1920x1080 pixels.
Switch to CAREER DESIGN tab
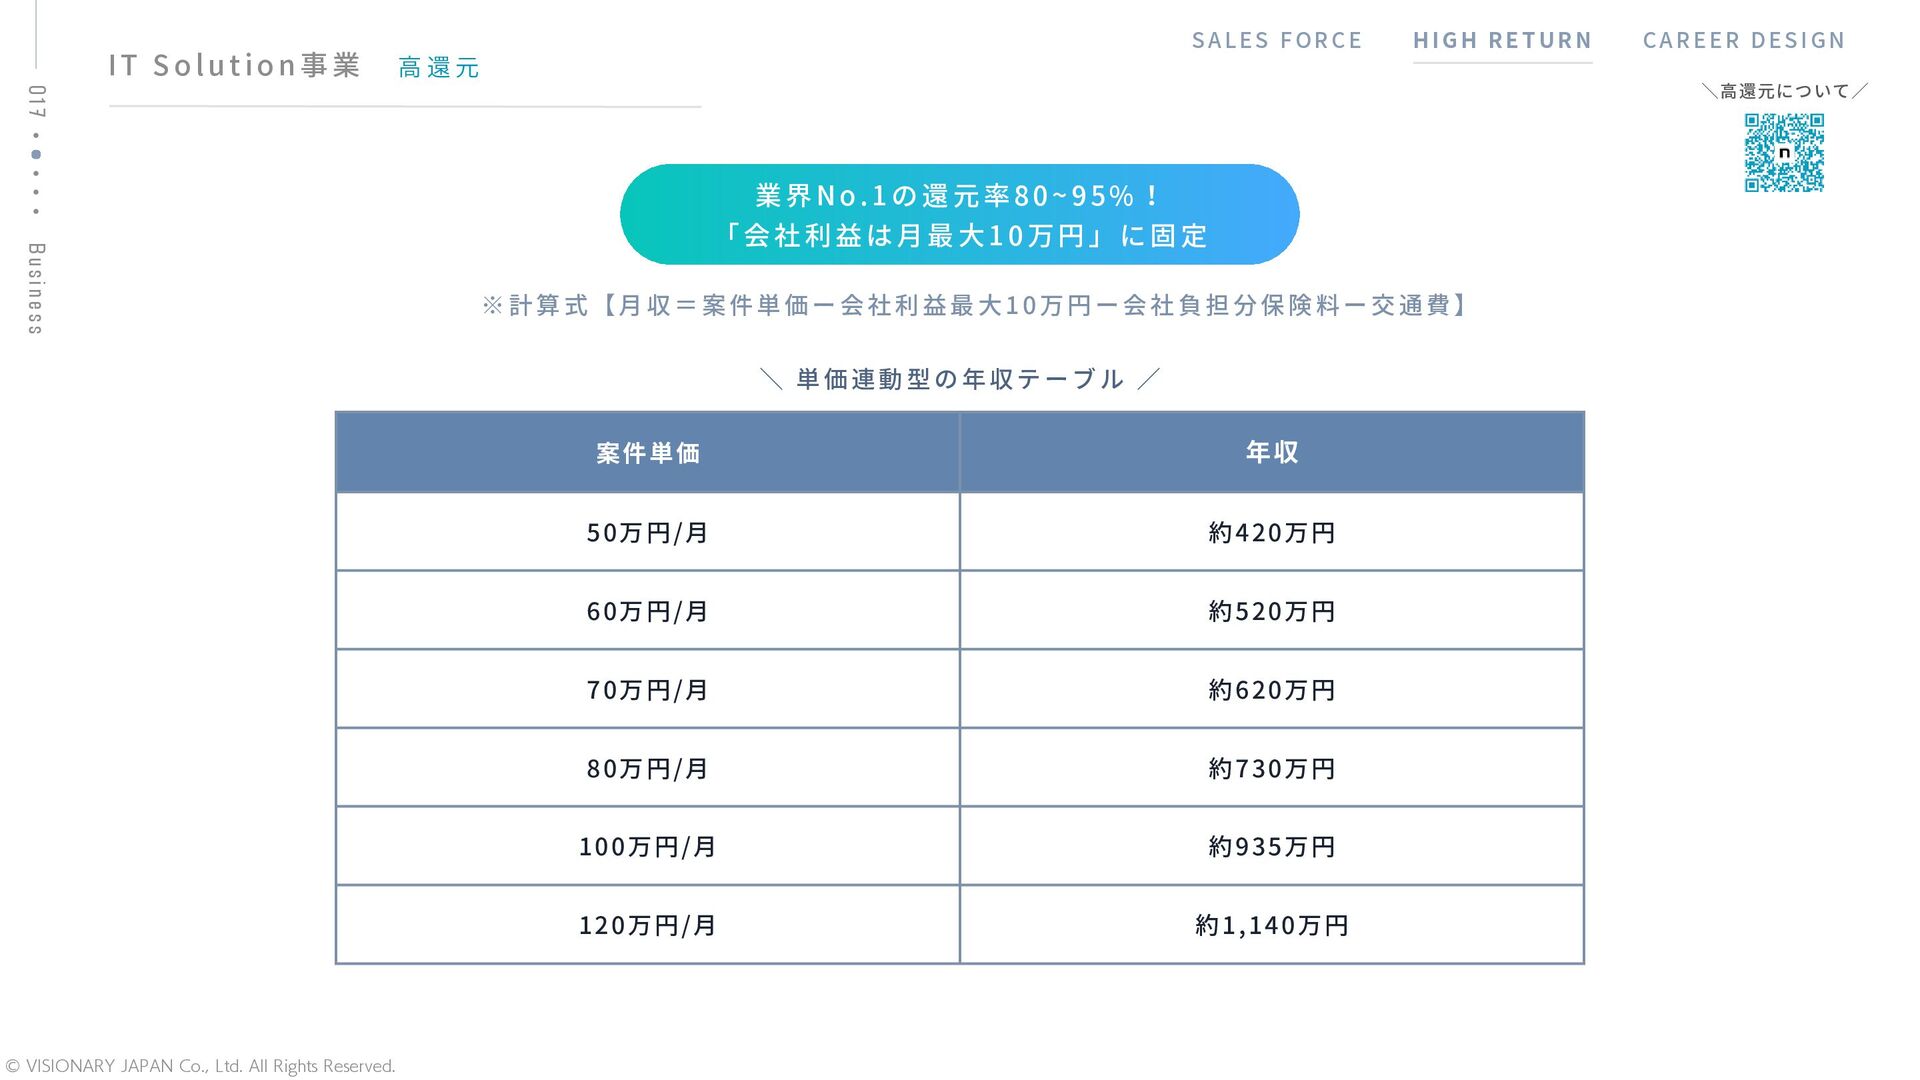tap(1744, 41)
